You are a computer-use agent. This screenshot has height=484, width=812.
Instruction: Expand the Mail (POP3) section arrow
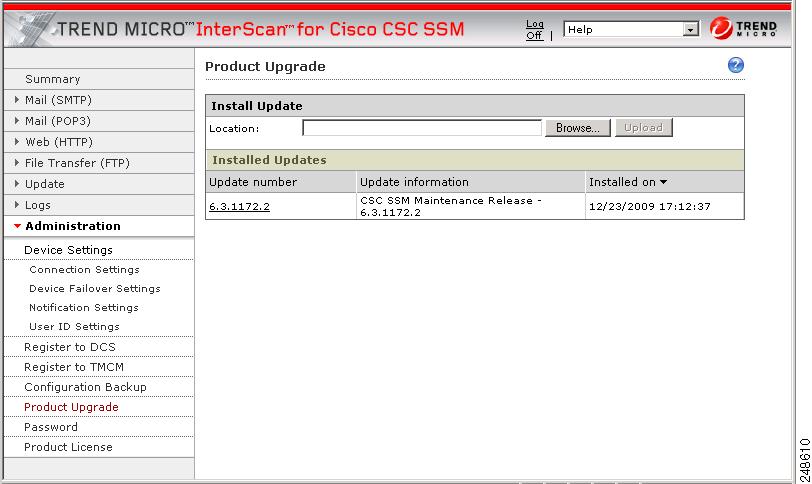17,121
